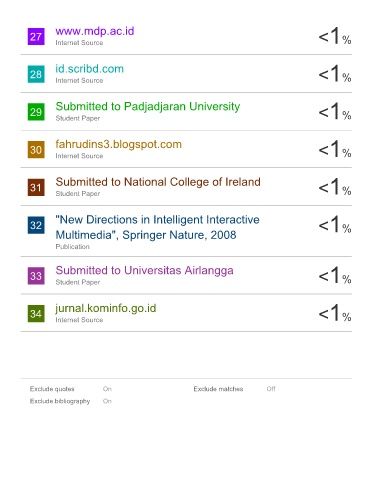Open the www.mdp.ac.id source link
Image resolution: width=370 pixels, height=480 pixels.
click(95, 31)
